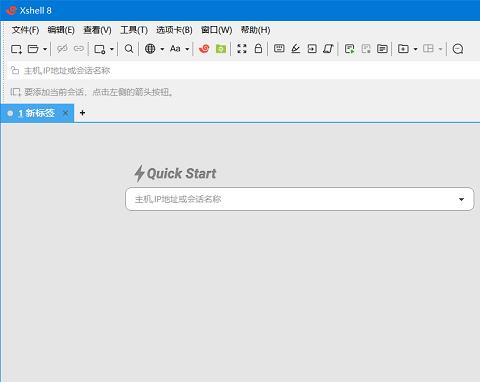480x382 pixels.
Task: Open the 文件(F) menu
Action: click(x=25, y=30)
